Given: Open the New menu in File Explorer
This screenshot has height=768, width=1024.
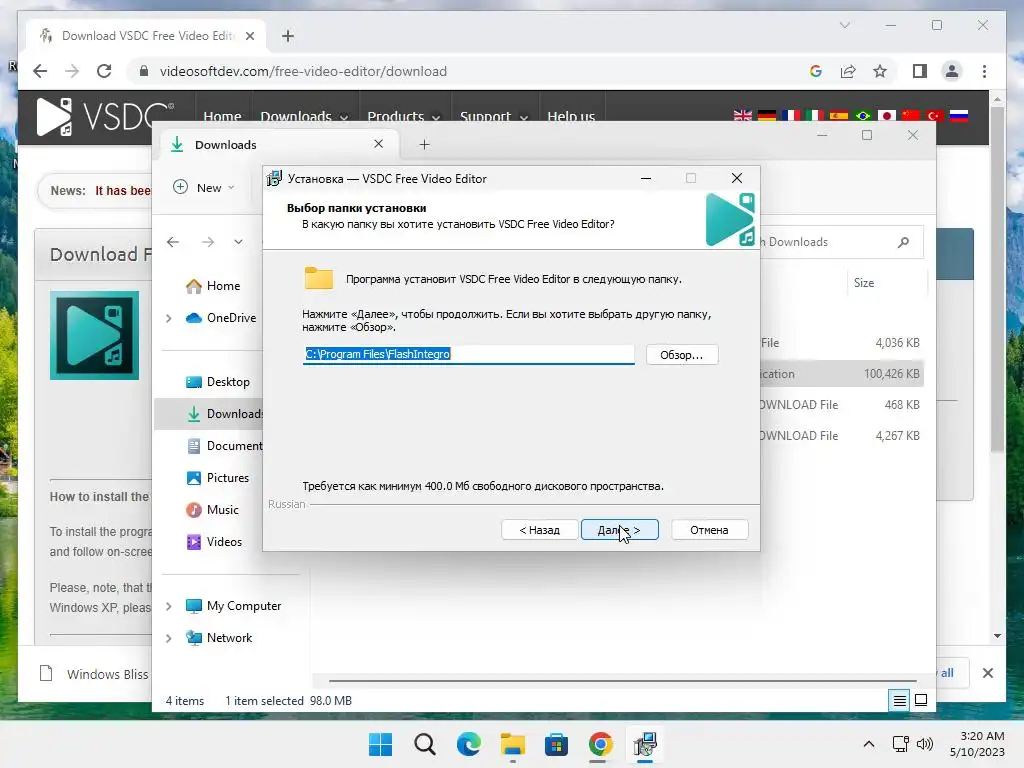Looking at the screenshot, I should pos(204,187).
